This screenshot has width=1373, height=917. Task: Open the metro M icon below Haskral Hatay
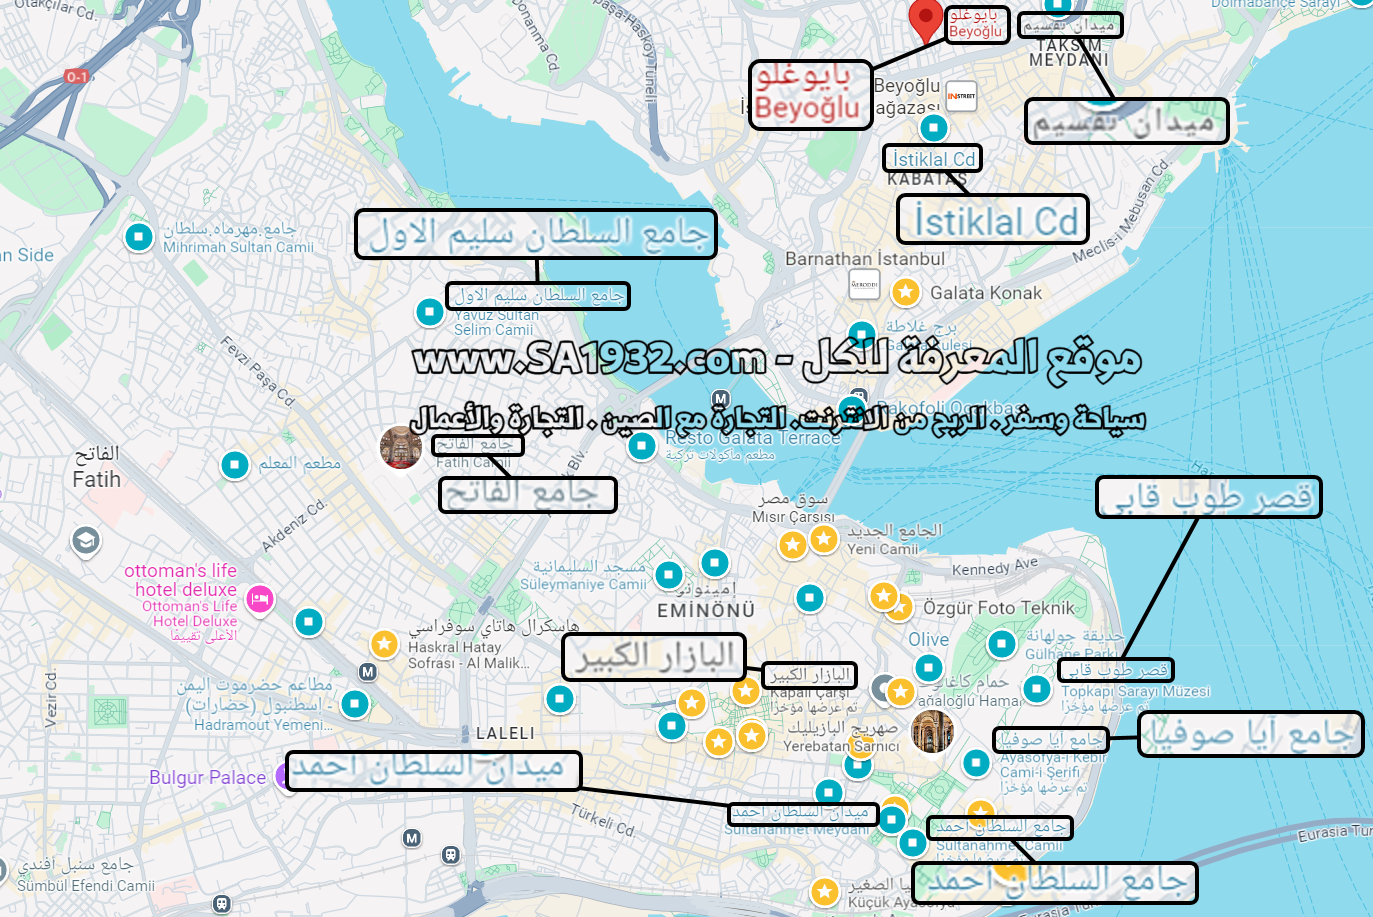coord(368,672)
